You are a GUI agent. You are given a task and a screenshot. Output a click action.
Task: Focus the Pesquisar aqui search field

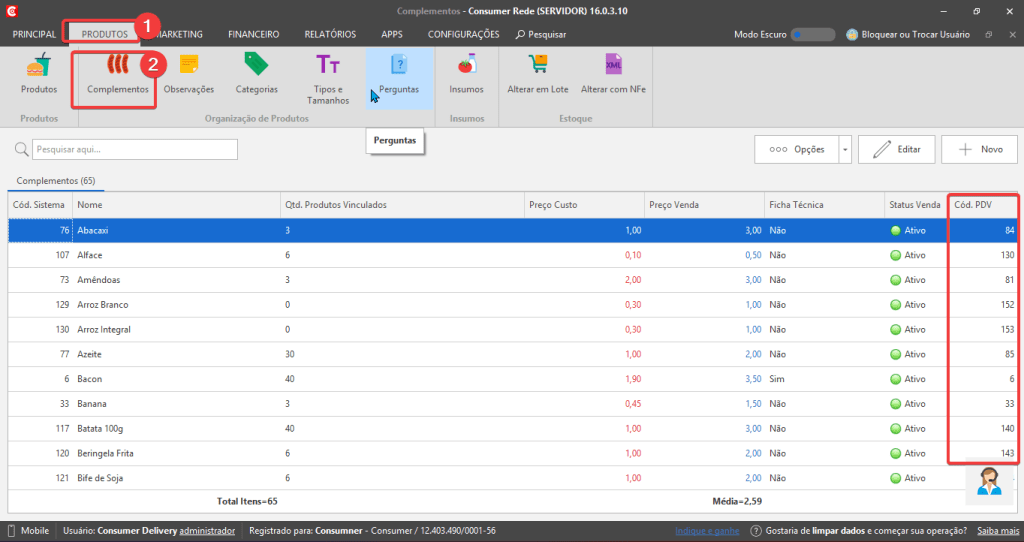click(x=135, y=150)
